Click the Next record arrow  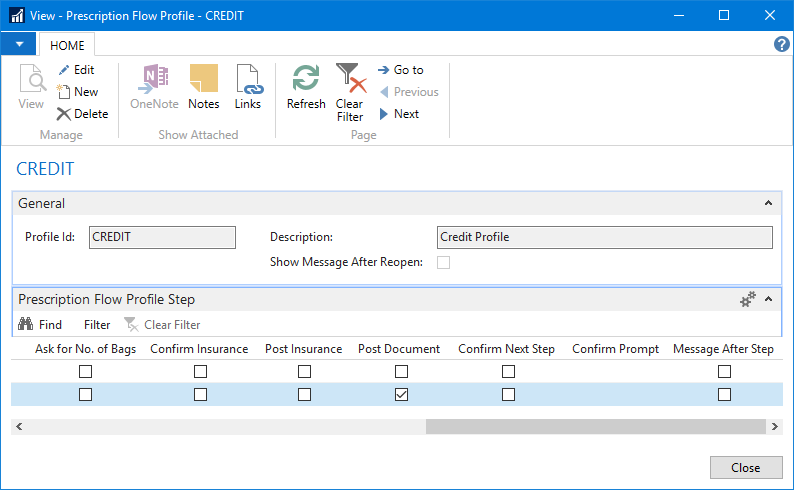point(384,114)
